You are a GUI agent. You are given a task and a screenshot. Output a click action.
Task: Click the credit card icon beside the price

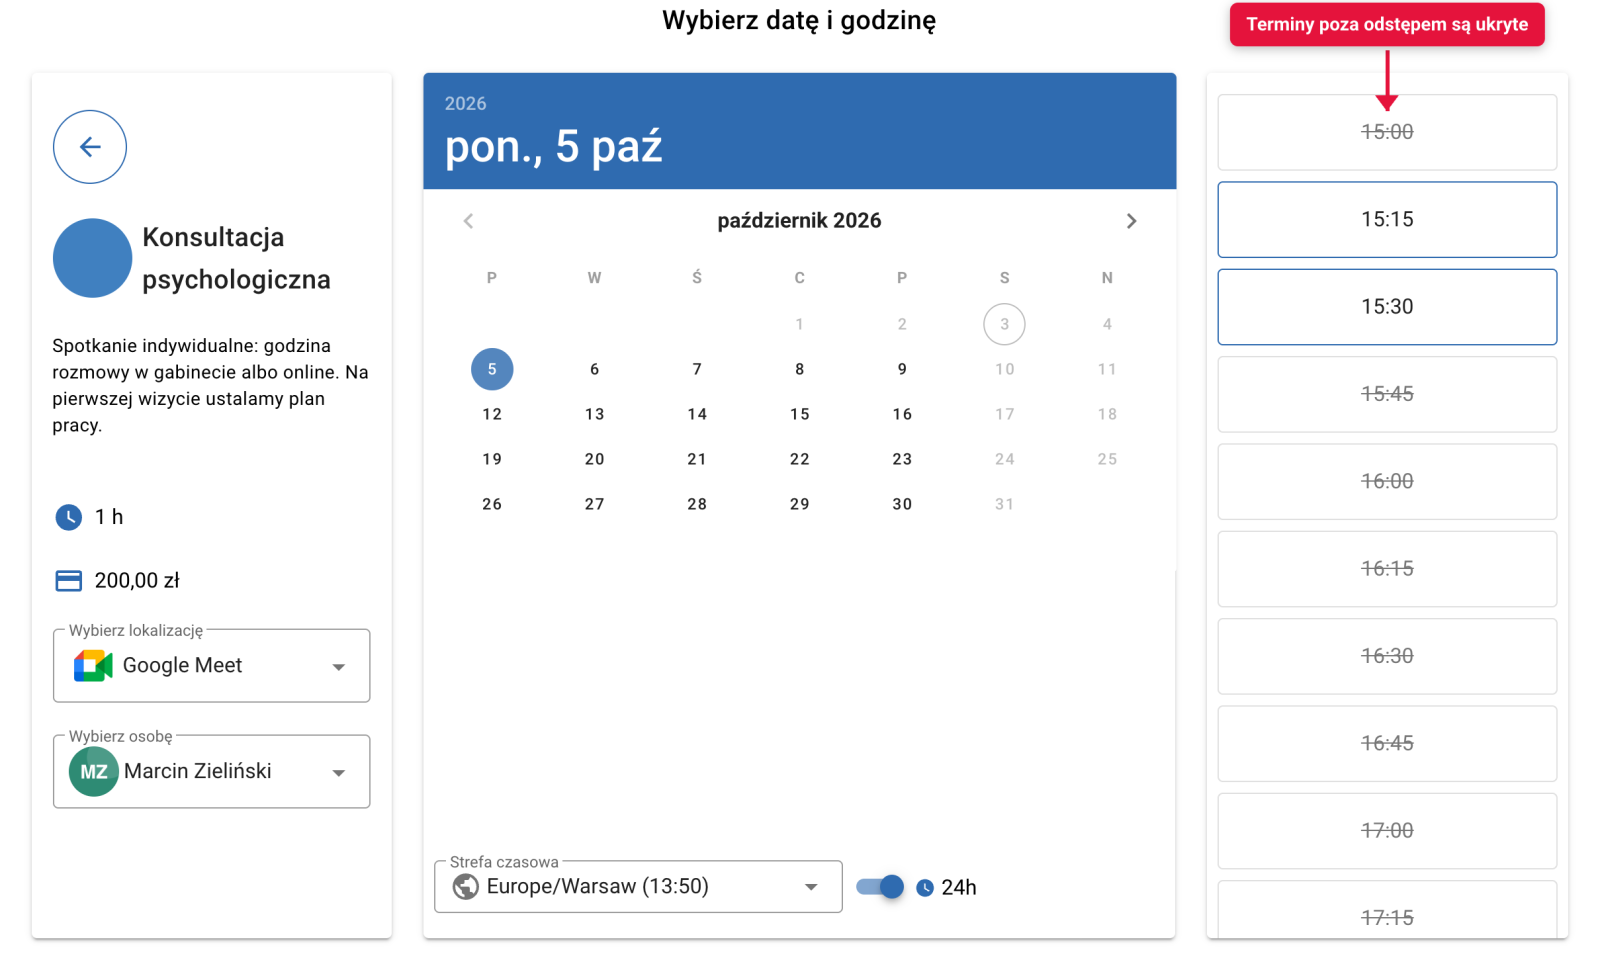click(x=68, y=581)
